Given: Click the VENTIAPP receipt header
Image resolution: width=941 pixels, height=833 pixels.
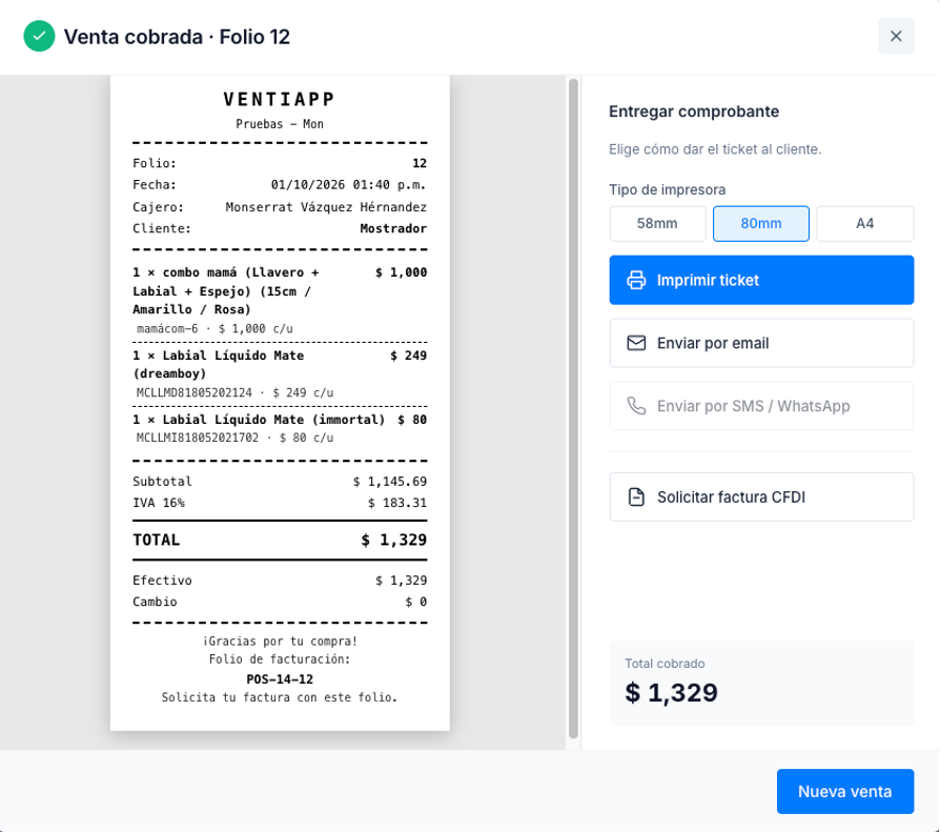Looking at the screenshot, I should click(280, 99).
